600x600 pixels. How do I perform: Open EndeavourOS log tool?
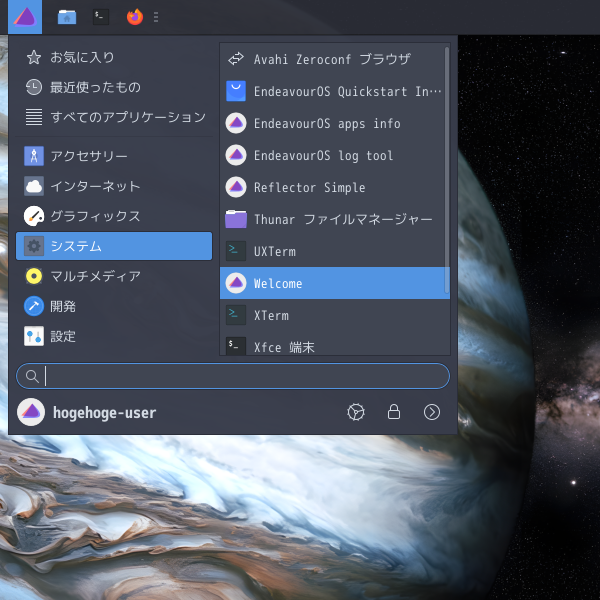[332, 155]
